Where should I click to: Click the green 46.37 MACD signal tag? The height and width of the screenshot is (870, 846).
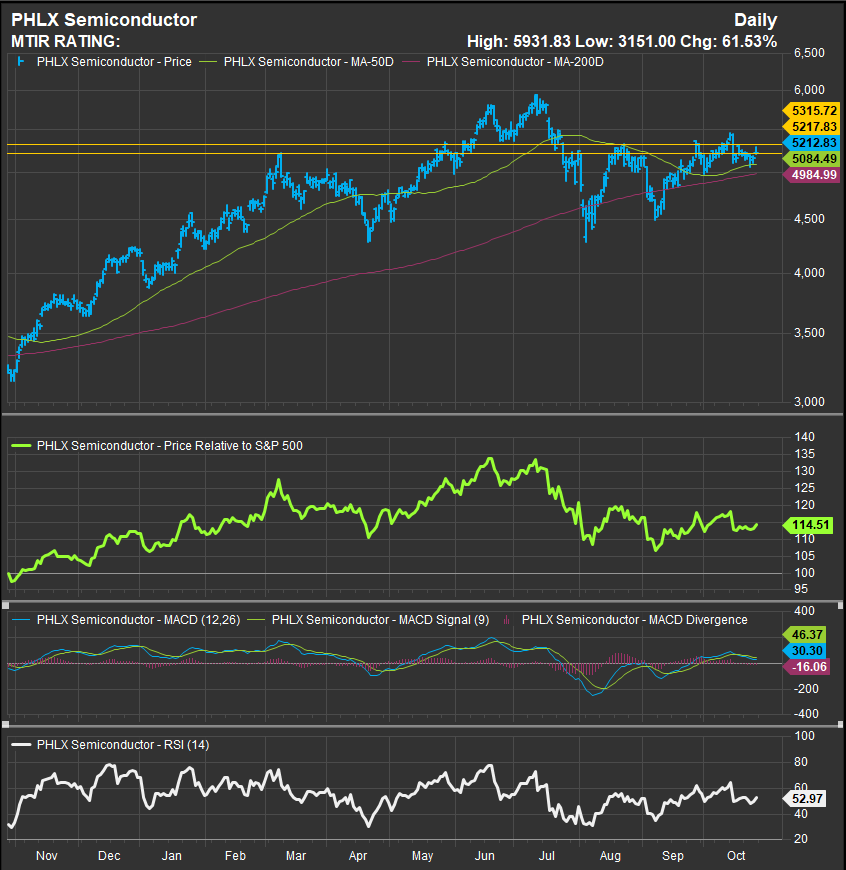[804, 634]
